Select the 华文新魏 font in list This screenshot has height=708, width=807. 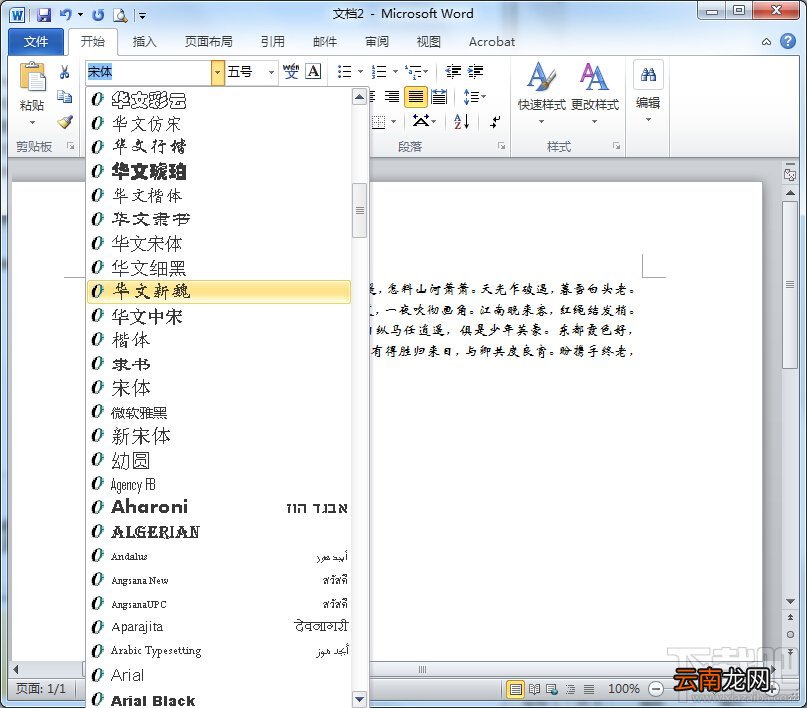tap(219, 292)
